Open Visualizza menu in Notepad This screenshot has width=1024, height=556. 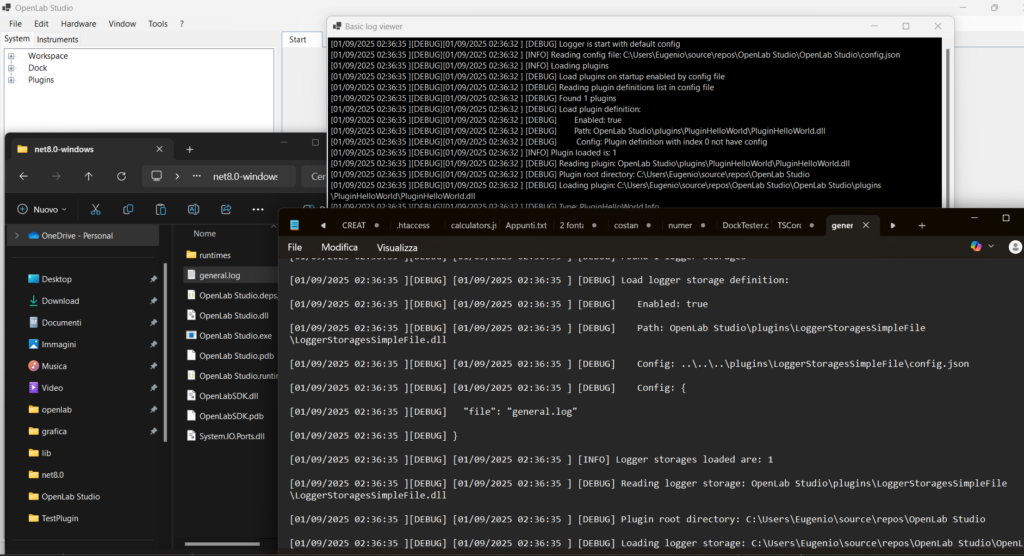point(397,248)
